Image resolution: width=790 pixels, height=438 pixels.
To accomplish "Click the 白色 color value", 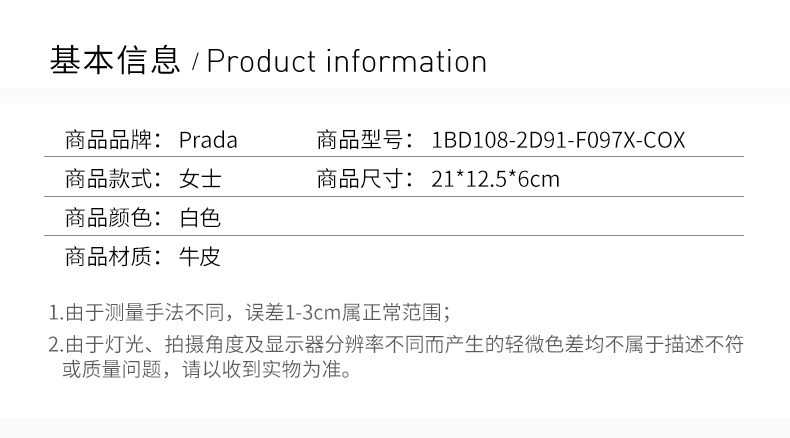I will coord(200,217).
